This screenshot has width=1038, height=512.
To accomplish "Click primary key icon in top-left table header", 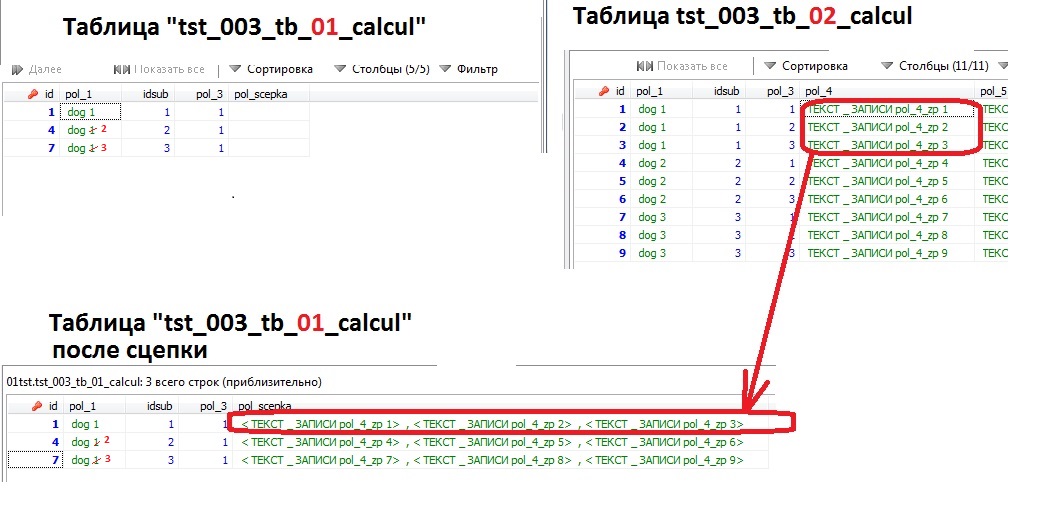I will [34, 94].
